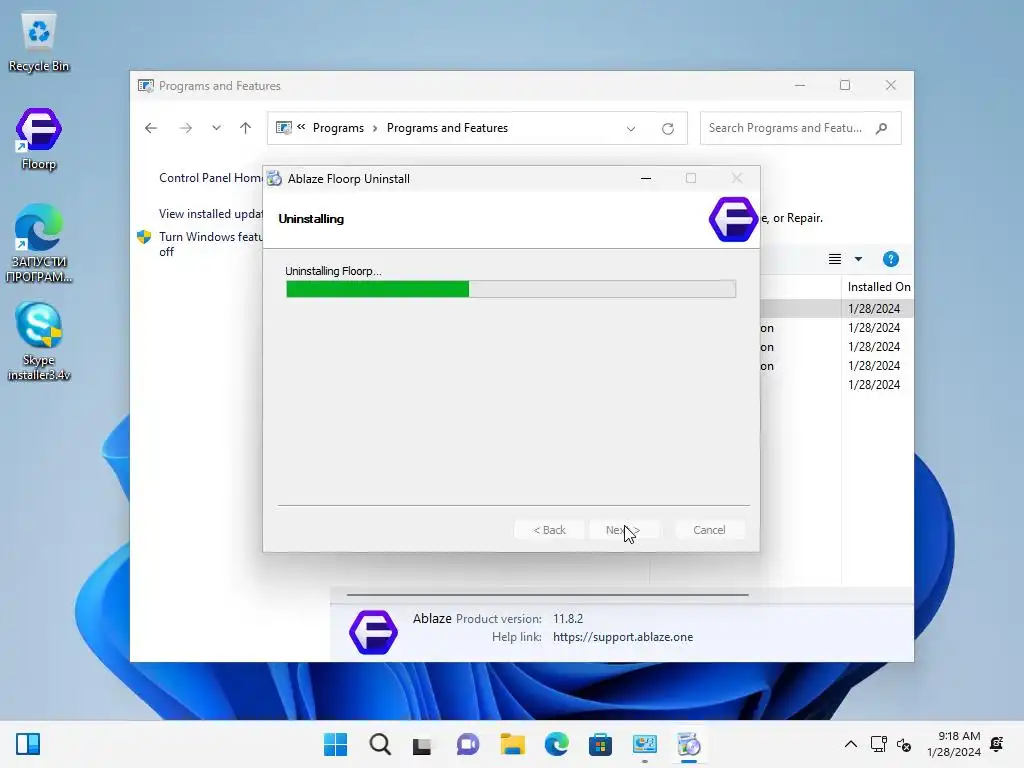Click Cancel in the Floorp uninstaller
Image resolution: width=1024 pixels, height=768 pixels.
click(x=709, y=530)
